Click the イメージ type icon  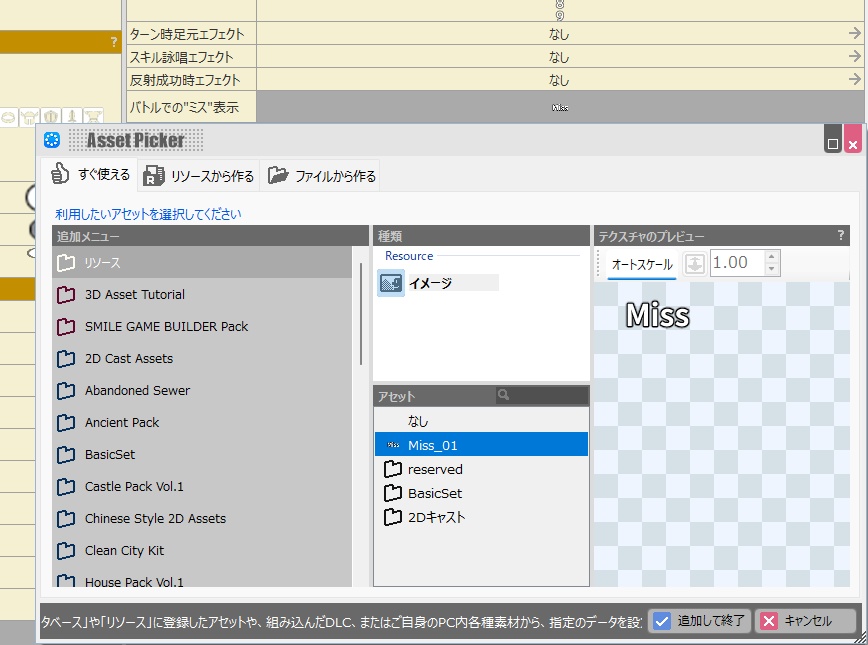(x=391, y=283)
